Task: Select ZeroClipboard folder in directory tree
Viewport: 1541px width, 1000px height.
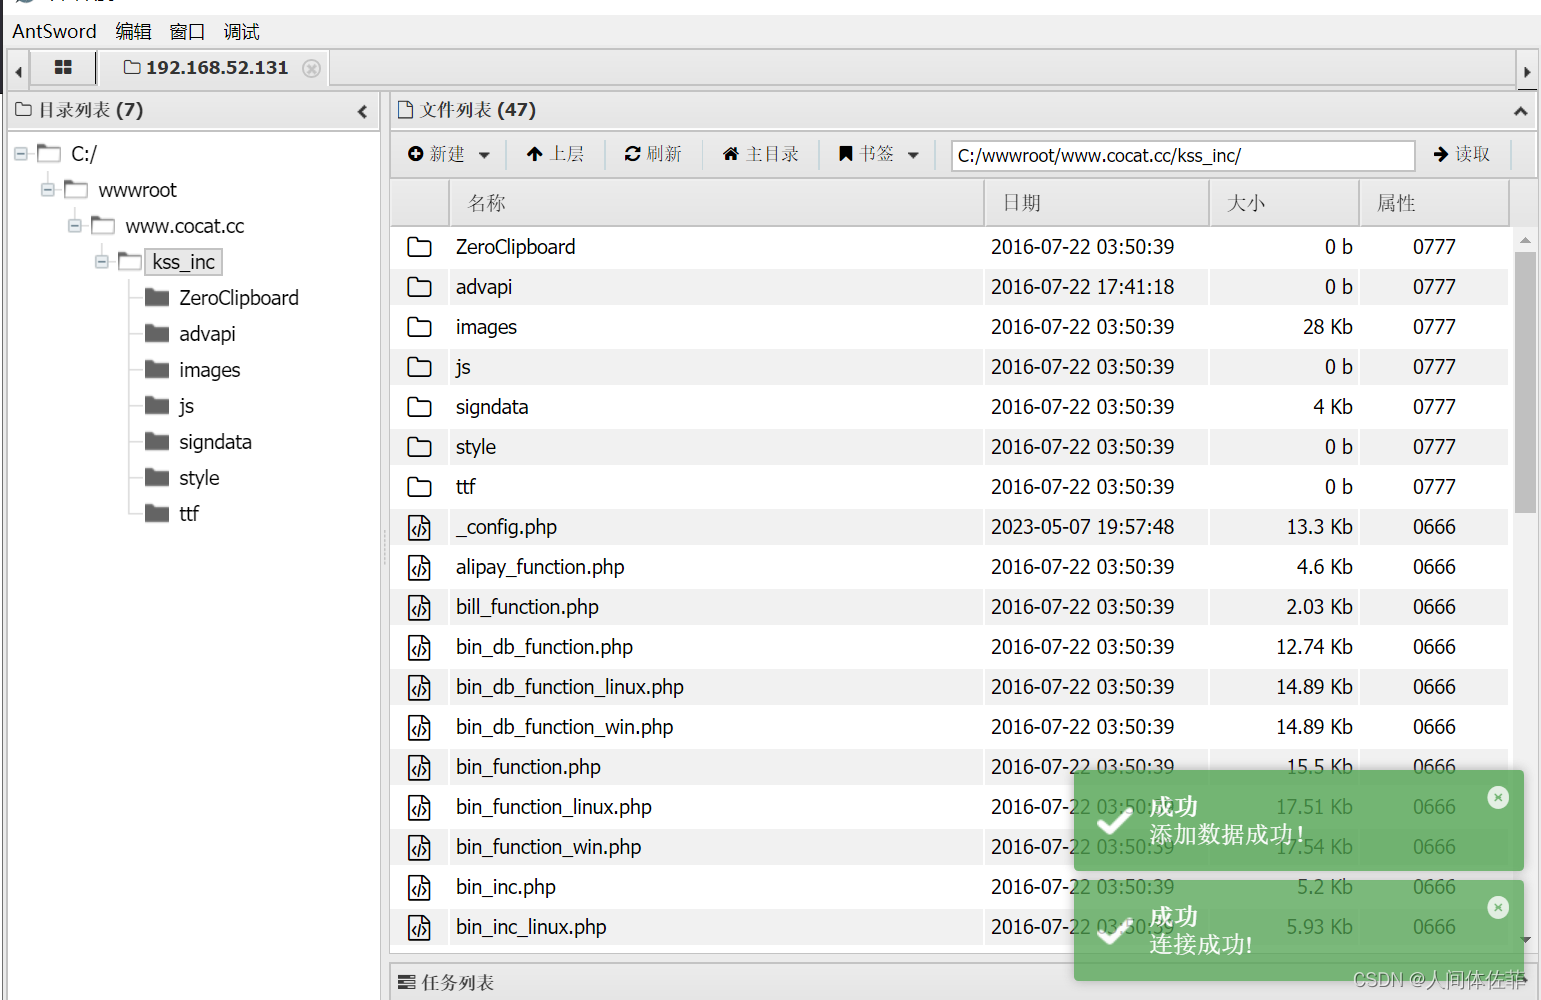Action: 238,297
